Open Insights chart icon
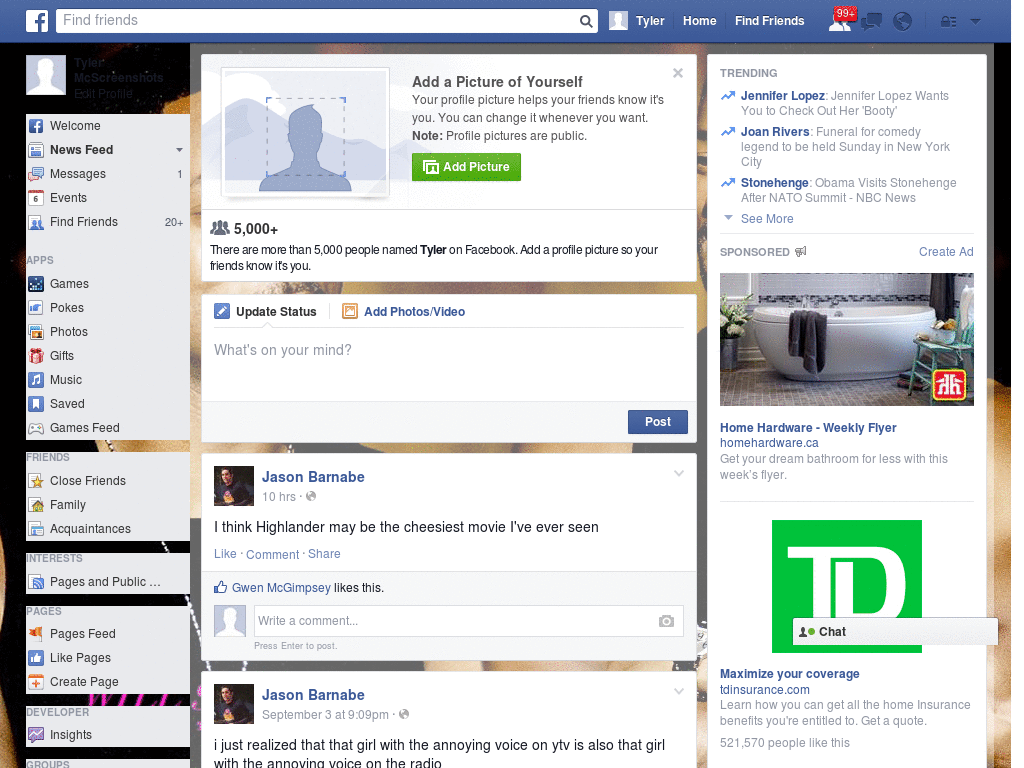 pos(36,735)
